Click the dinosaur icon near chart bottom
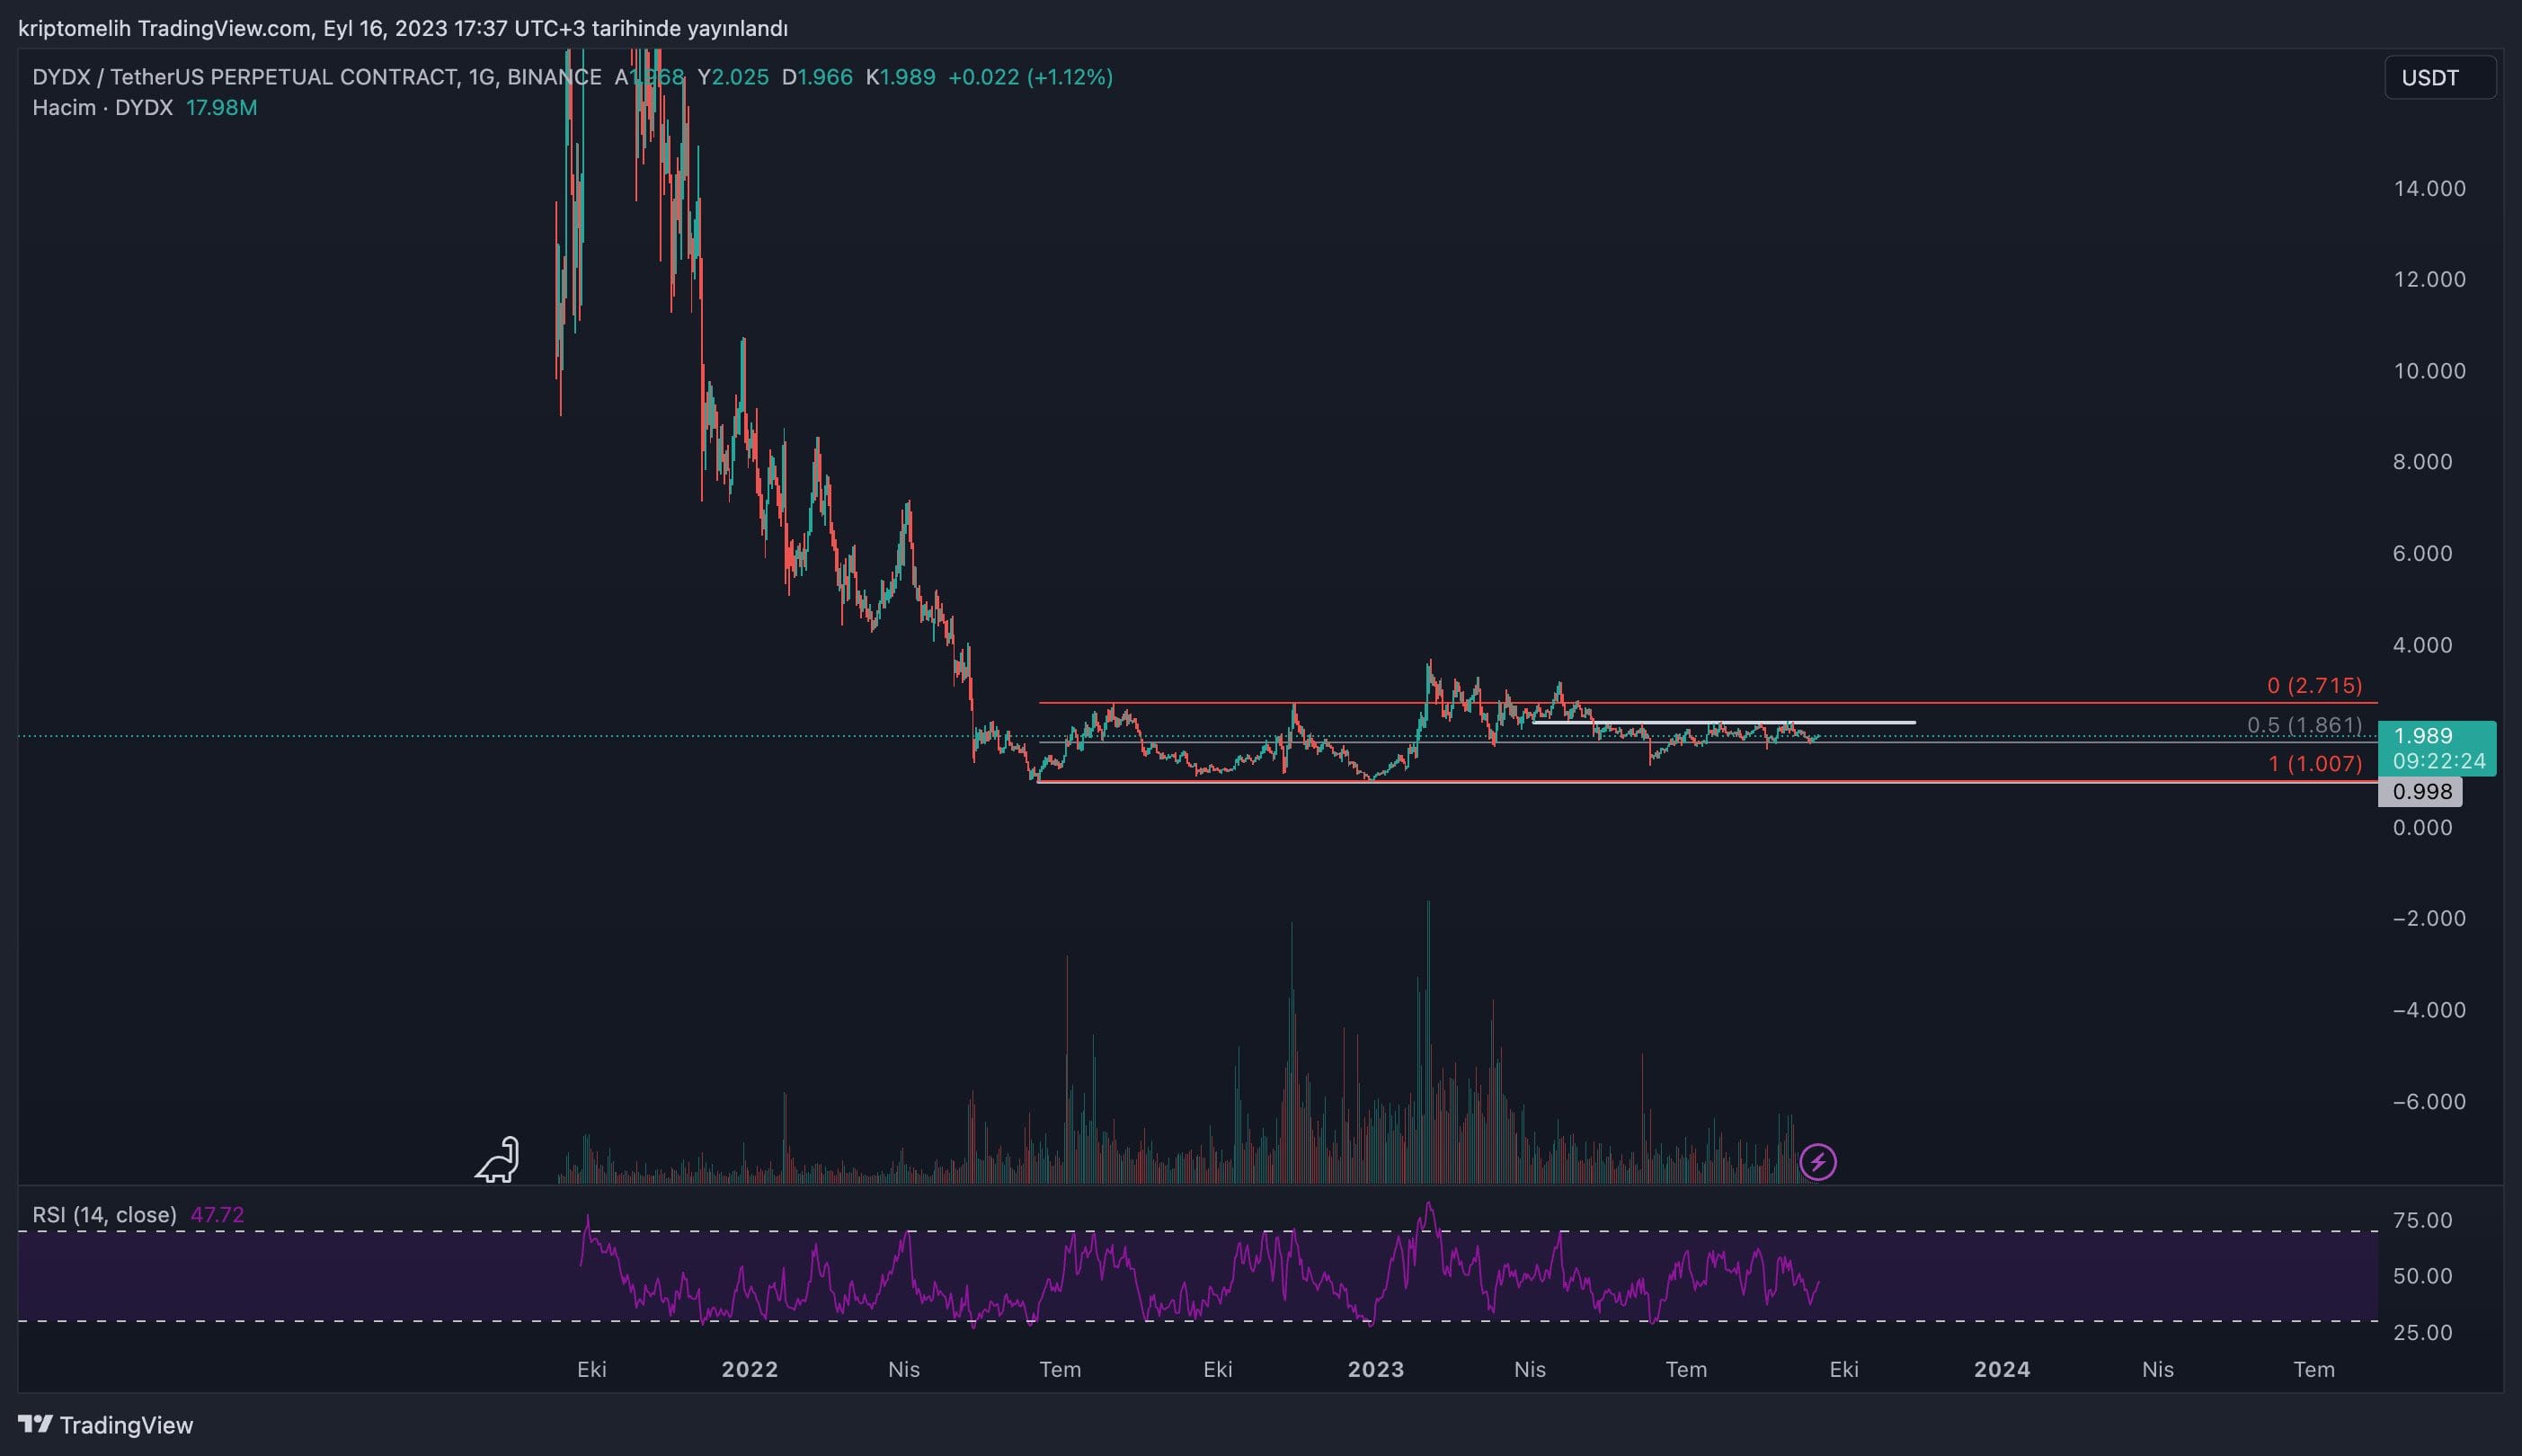Image resolution: width=2522 pixels, height=1456 pixels. tap(497, 1160)
